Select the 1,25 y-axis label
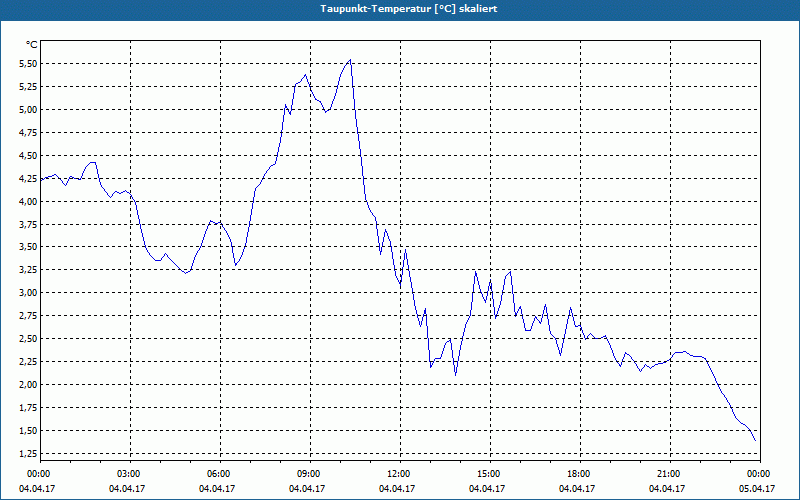This screenshot has width=800, height=500. tap(28, 454)
